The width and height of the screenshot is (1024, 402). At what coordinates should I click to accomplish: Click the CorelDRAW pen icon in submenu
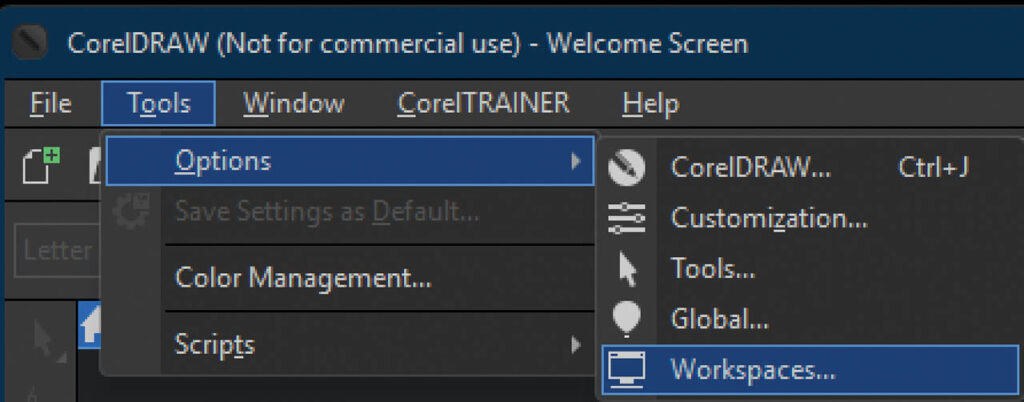626,168
